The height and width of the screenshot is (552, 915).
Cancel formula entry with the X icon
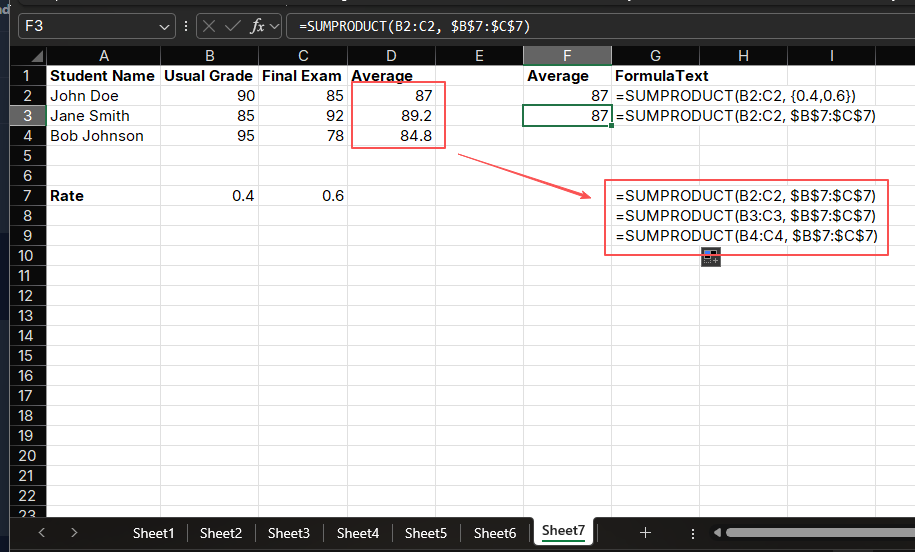(x=209, y=26)
